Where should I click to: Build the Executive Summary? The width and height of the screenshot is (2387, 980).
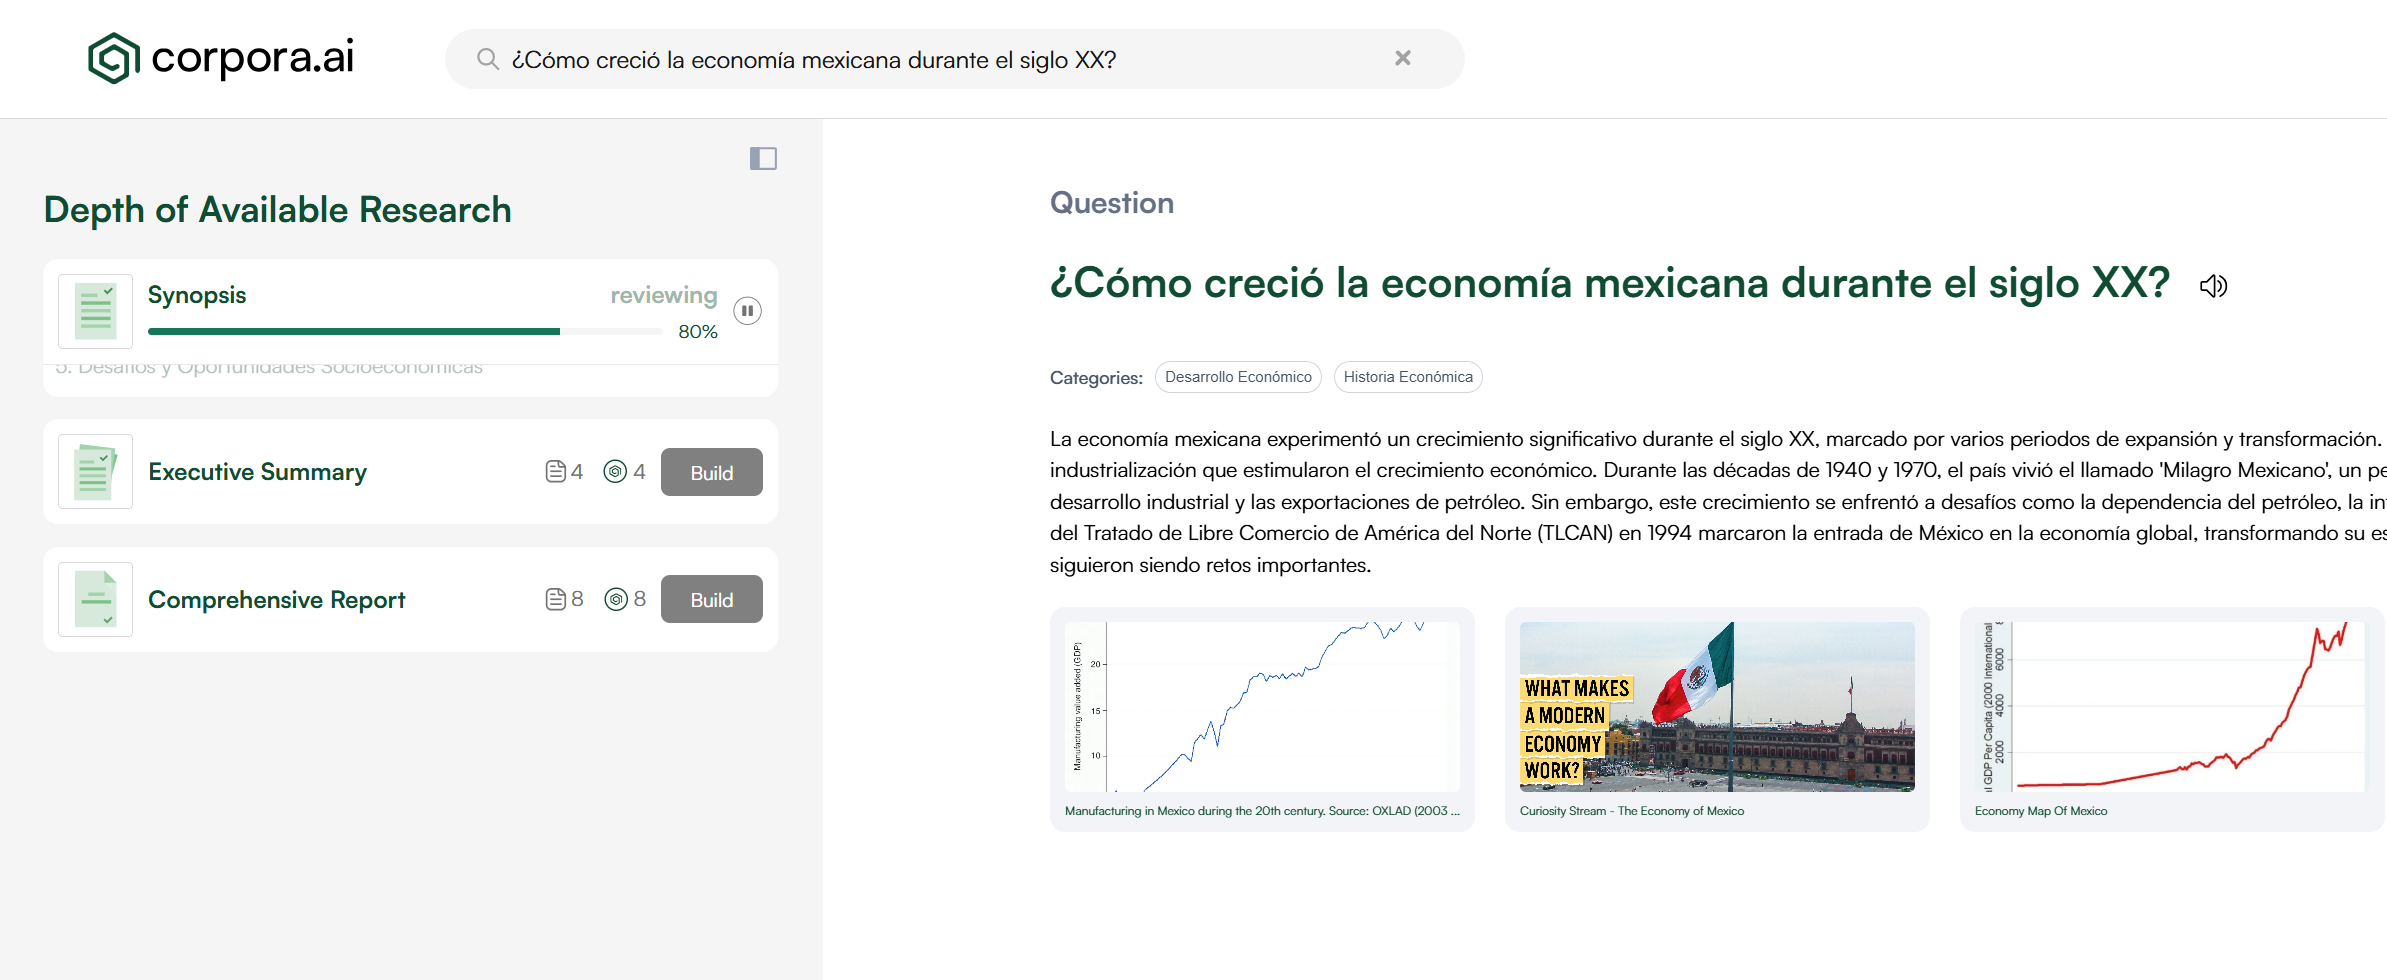711,472
